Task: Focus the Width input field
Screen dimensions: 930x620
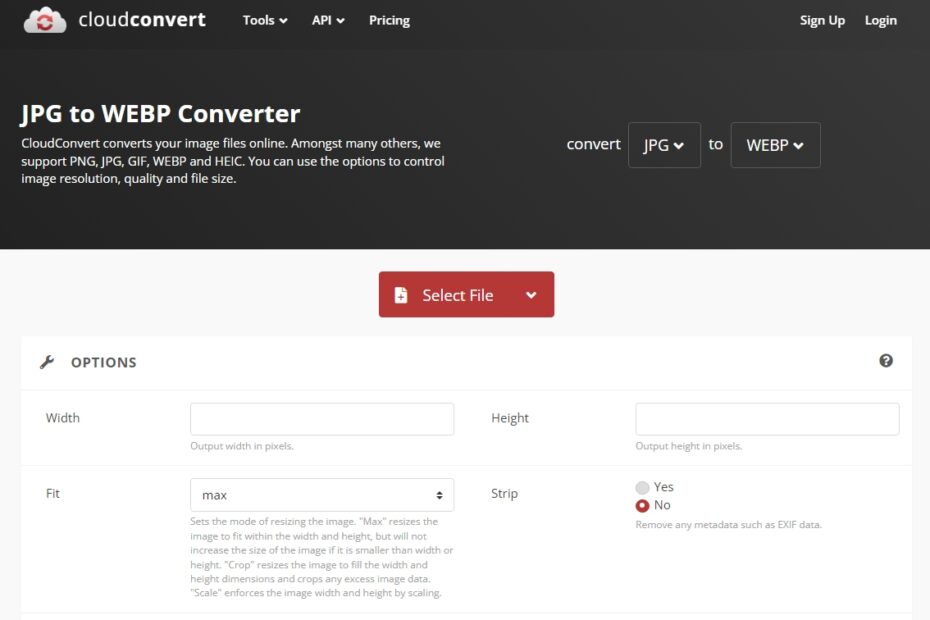Action: click(x=321, y=419)
